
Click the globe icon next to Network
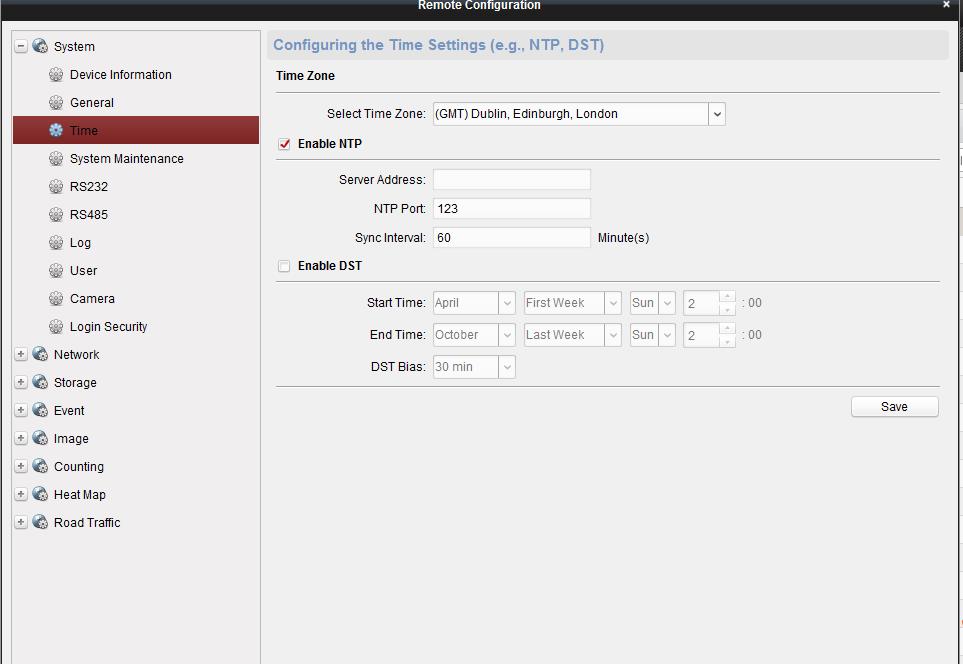[40, 355]
